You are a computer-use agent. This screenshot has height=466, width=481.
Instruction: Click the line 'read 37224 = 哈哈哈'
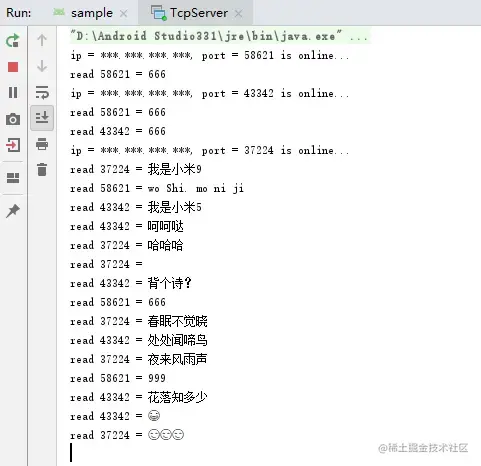coord(127,245)
